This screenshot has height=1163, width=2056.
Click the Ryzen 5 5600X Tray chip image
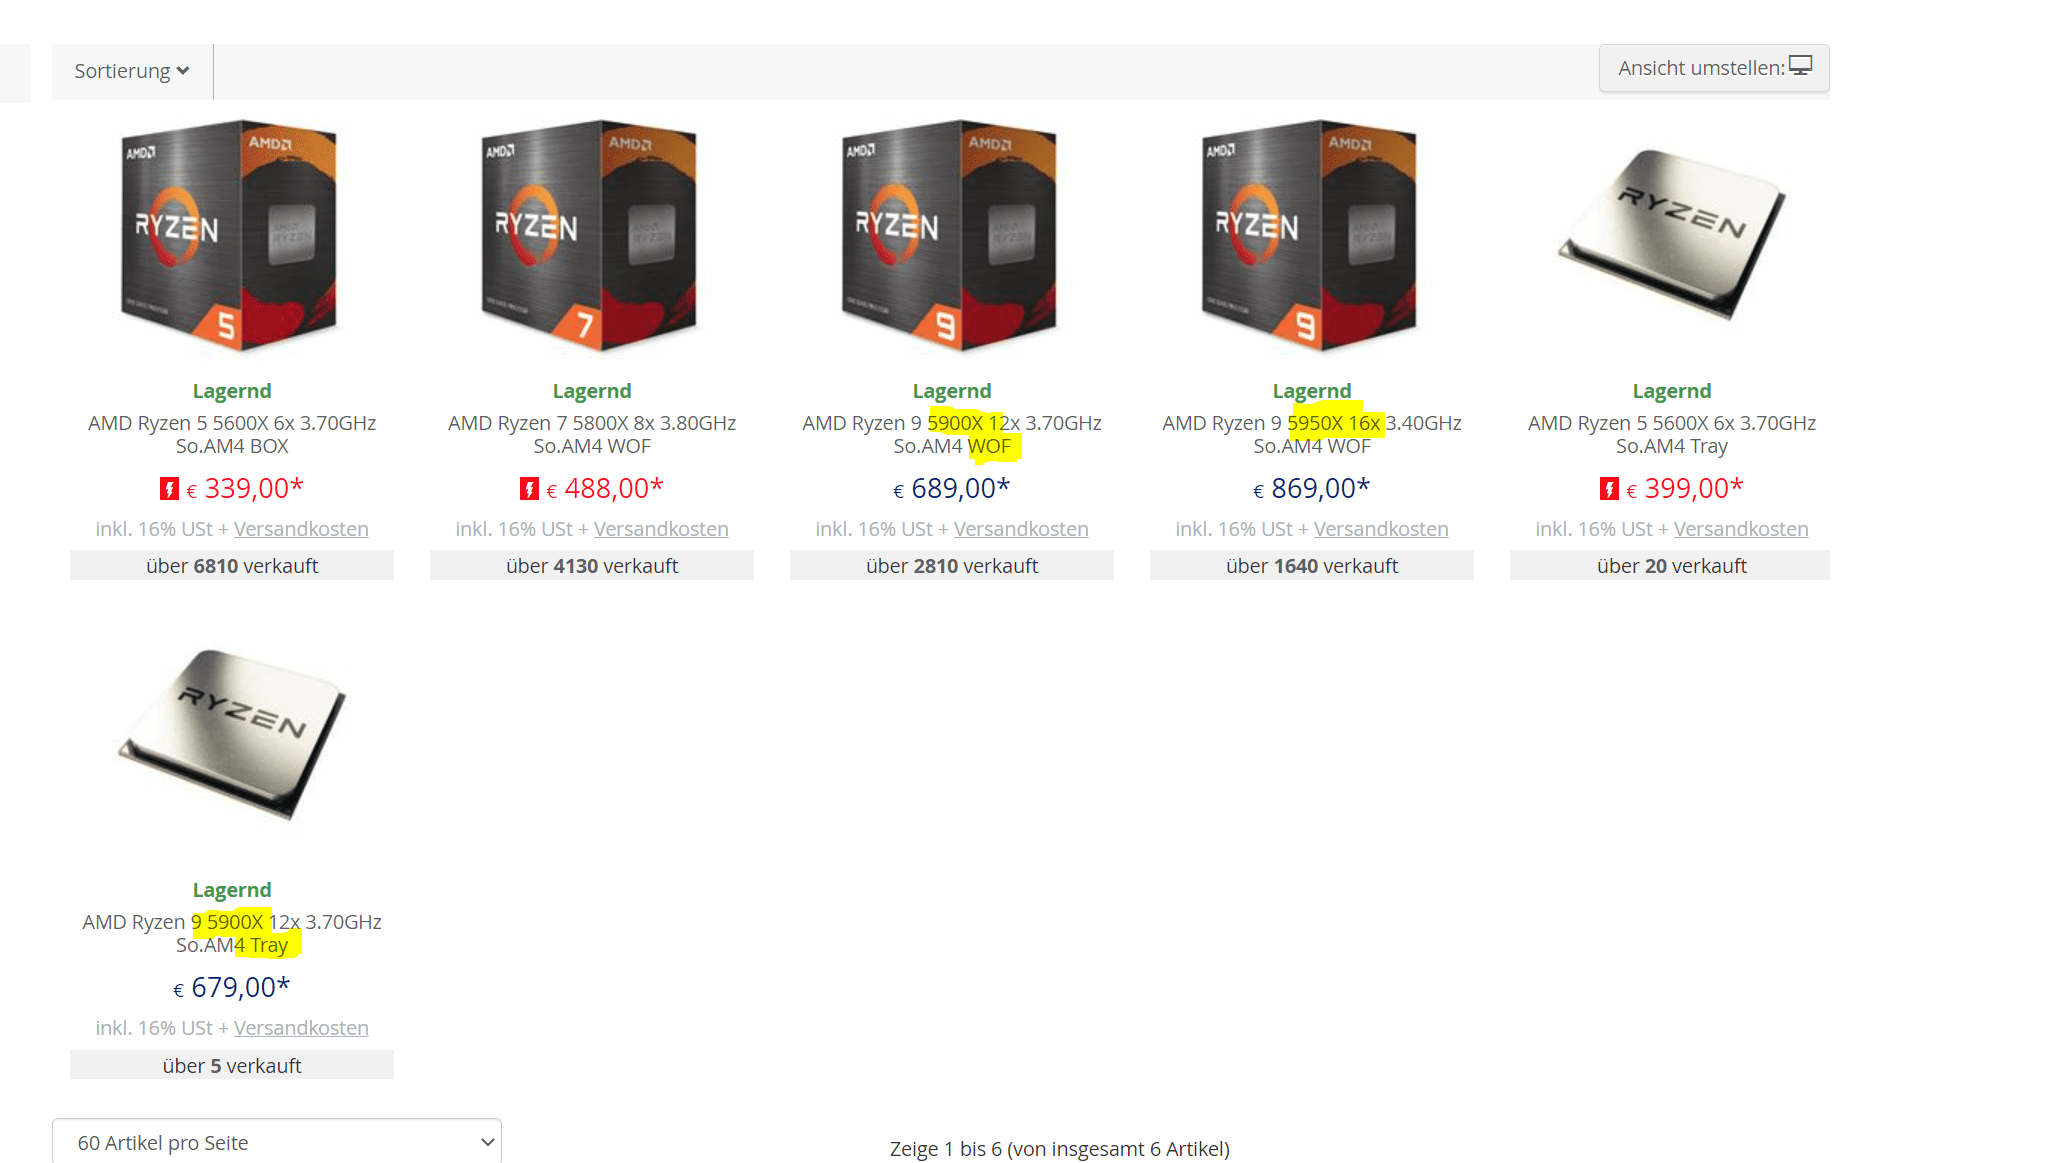[1671, 234]
